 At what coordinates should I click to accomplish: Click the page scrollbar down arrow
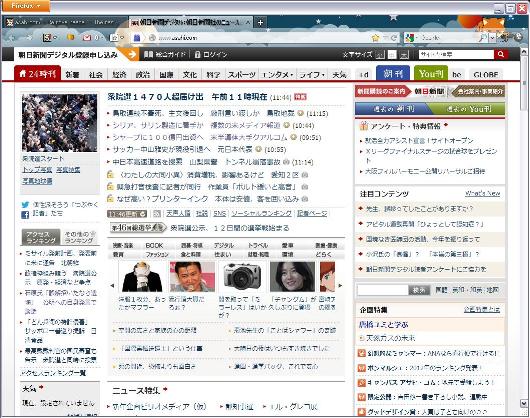point(524,403)
